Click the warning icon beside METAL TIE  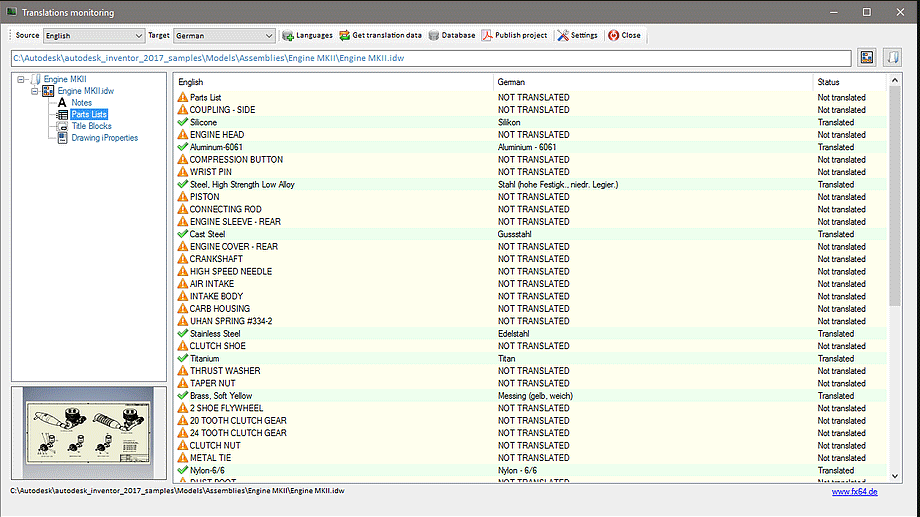(x=183, y=458)
